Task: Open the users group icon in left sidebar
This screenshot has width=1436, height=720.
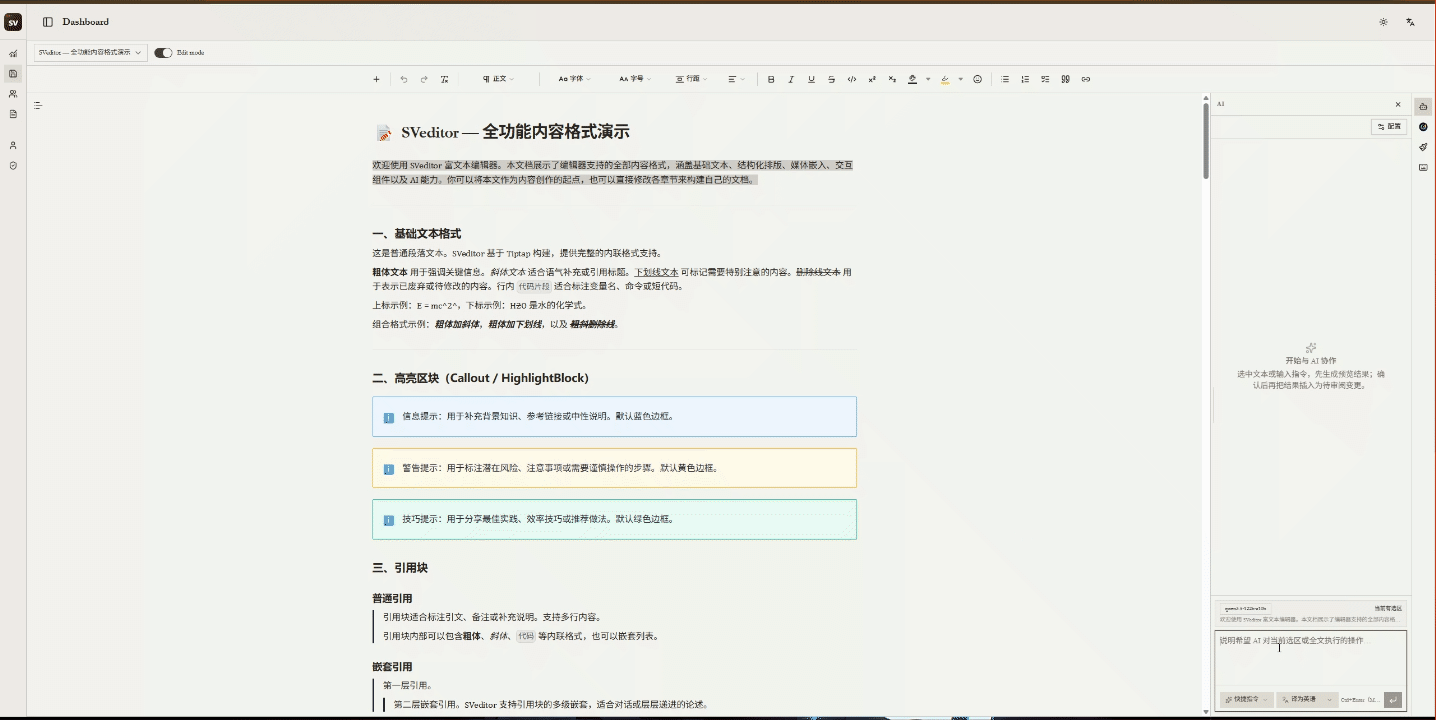Action: point(13,94)
